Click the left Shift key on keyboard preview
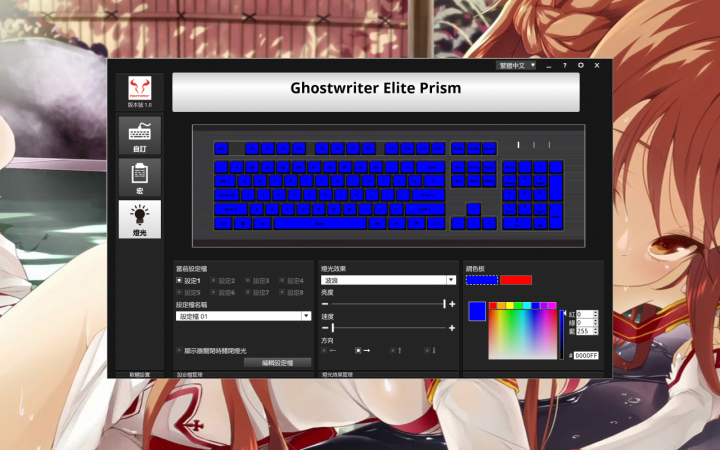This screenshot has width=720, height=450. pos(231,209)
